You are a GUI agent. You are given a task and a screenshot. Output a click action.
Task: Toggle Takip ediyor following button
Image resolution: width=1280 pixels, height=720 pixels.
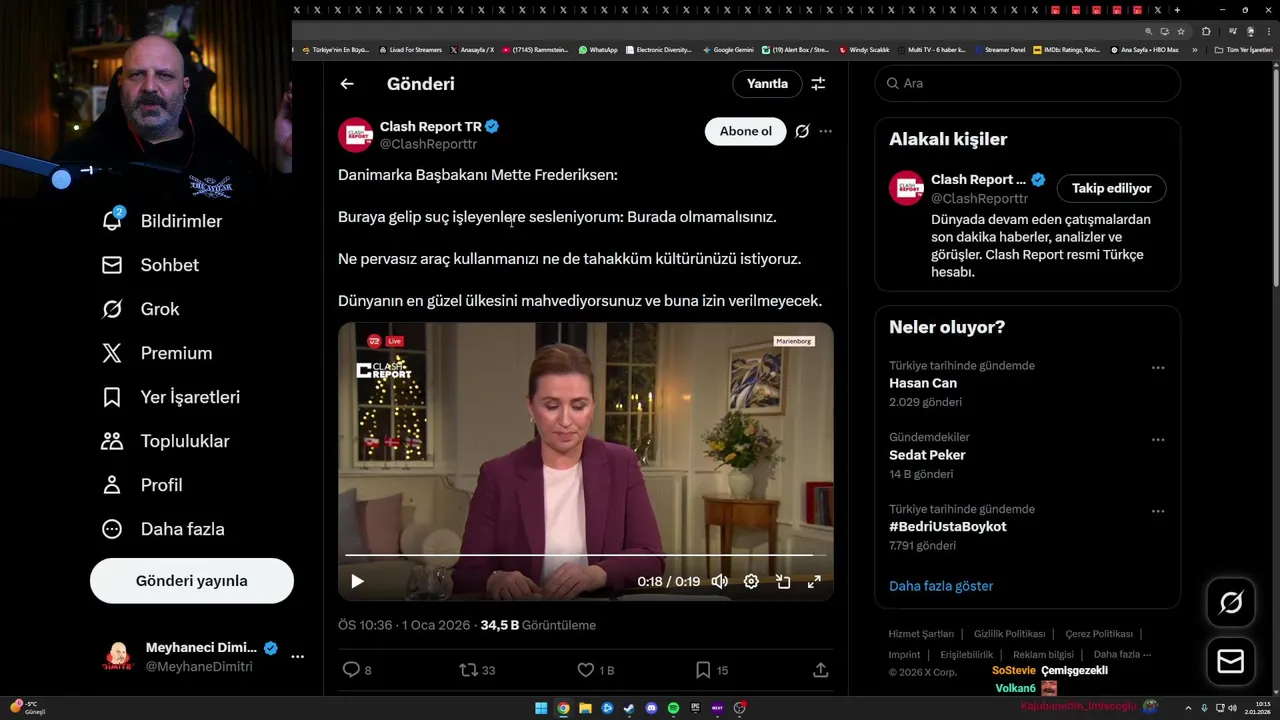(x=1111, y=188)
